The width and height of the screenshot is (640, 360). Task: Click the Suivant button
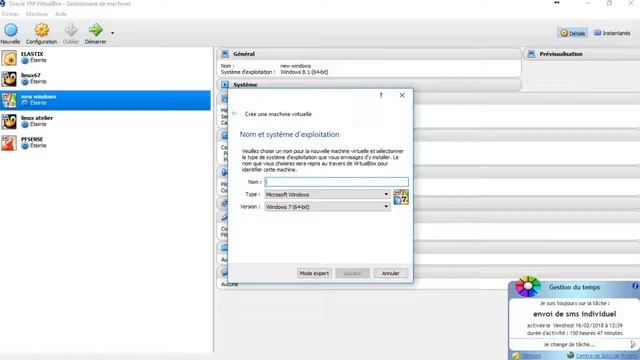click(353, 273)
